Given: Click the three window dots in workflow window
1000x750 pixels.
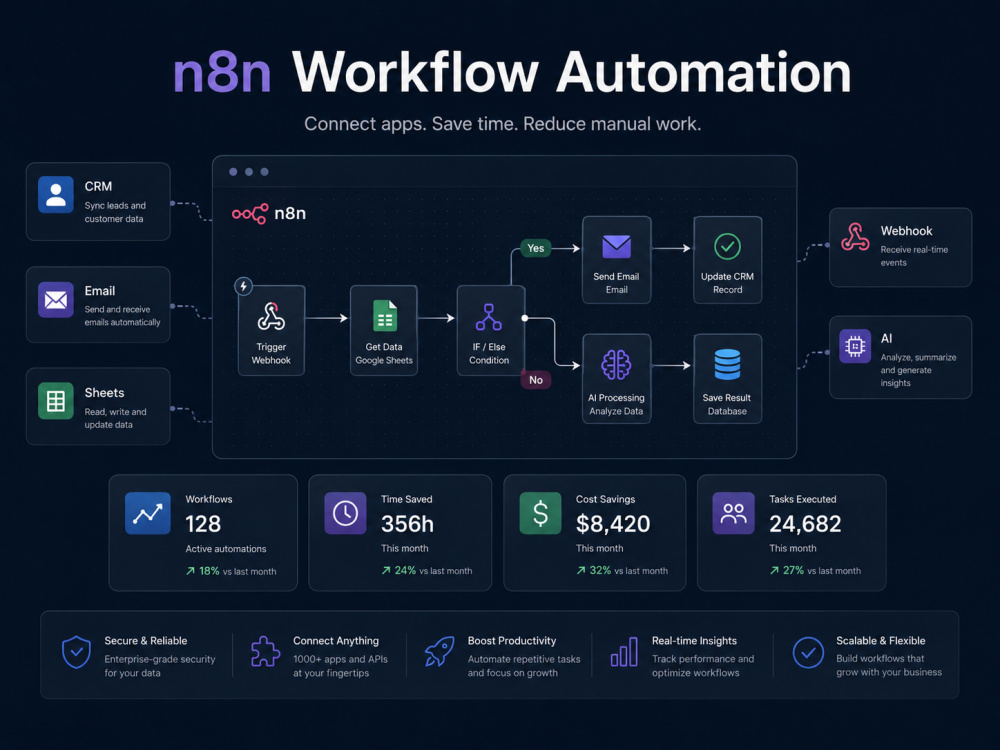Looking at the screenshot, I should coord(249,172).
